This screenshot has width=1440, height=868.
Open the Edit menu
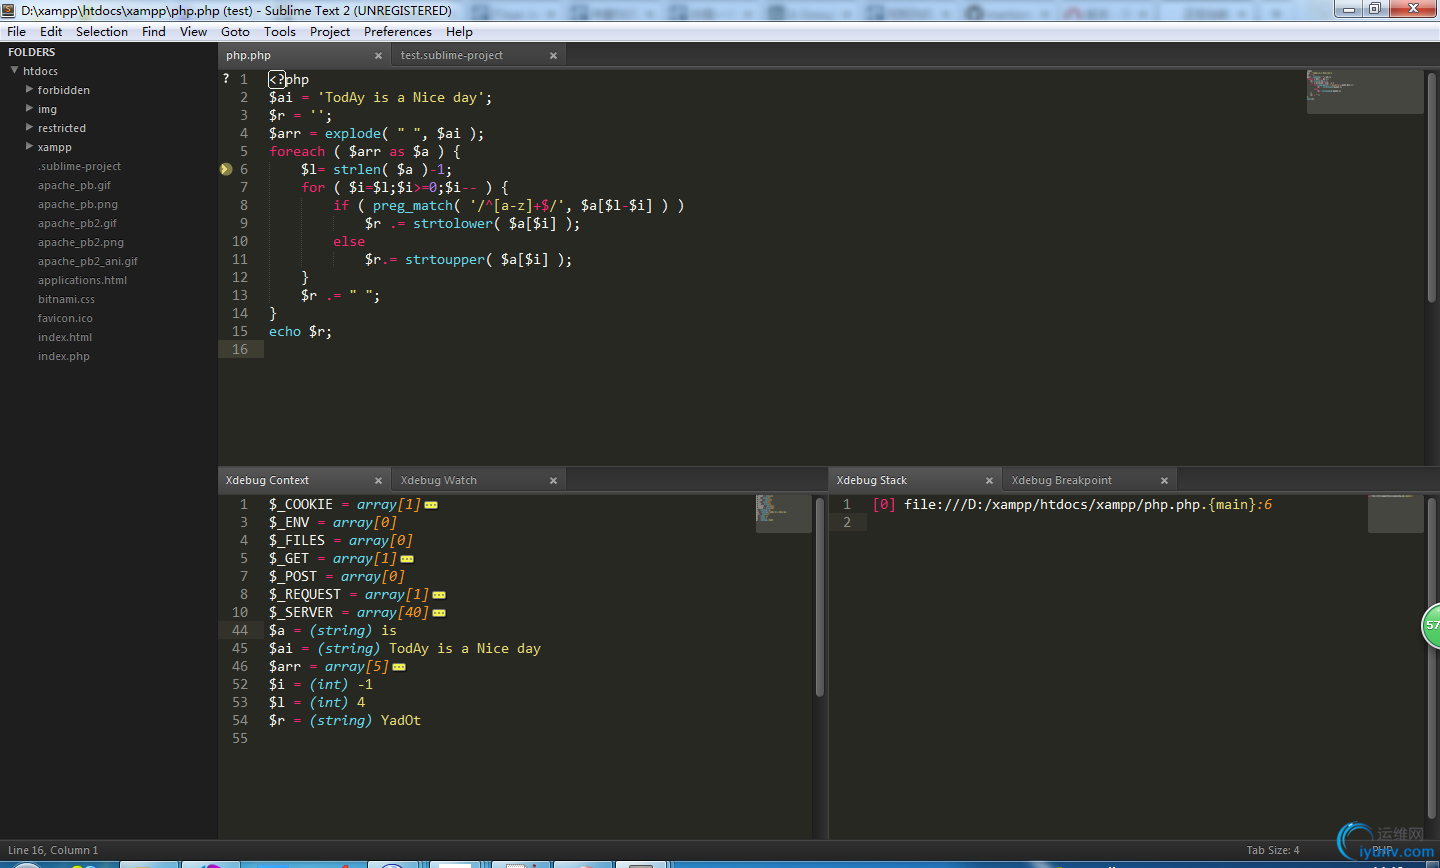pos(51,32)
